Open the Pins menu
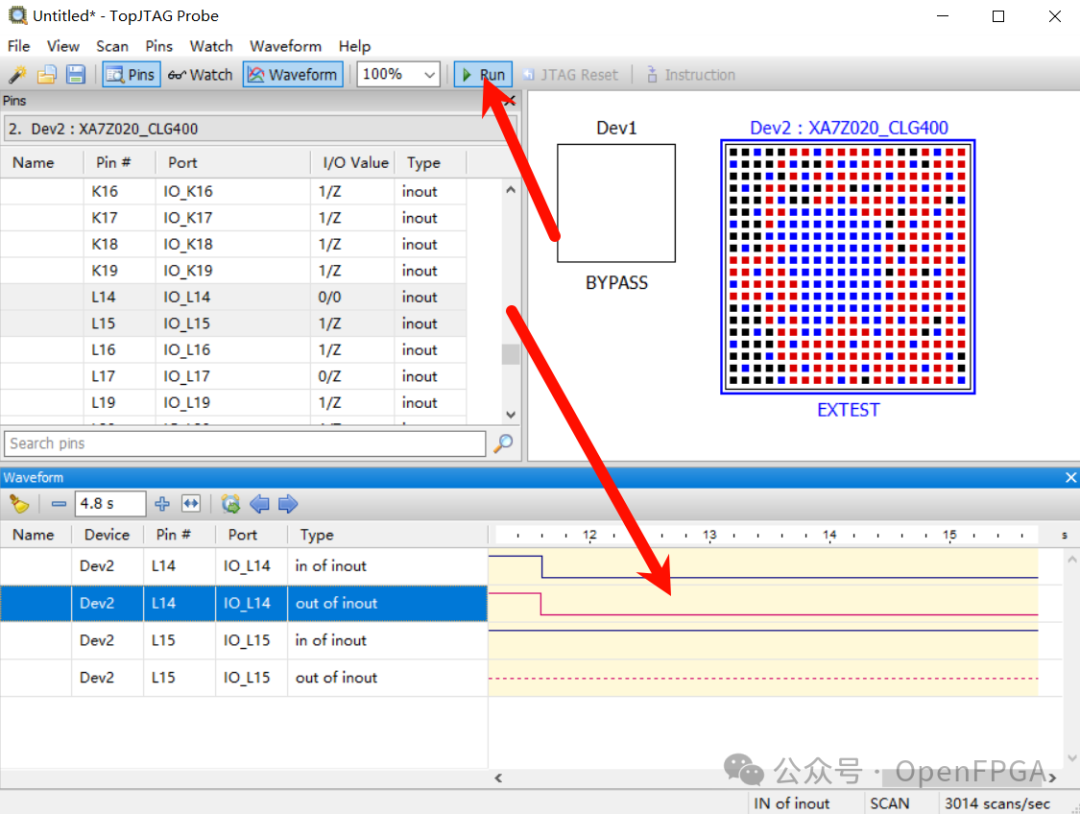 [x=158, y=46]
